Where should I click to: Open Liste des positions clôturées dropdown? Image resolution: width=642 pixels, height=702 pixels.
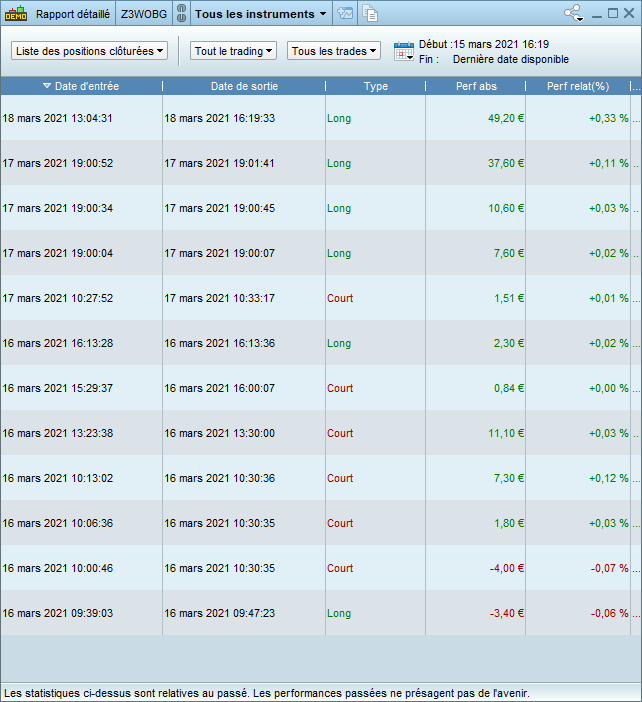(x=90, y=51)
